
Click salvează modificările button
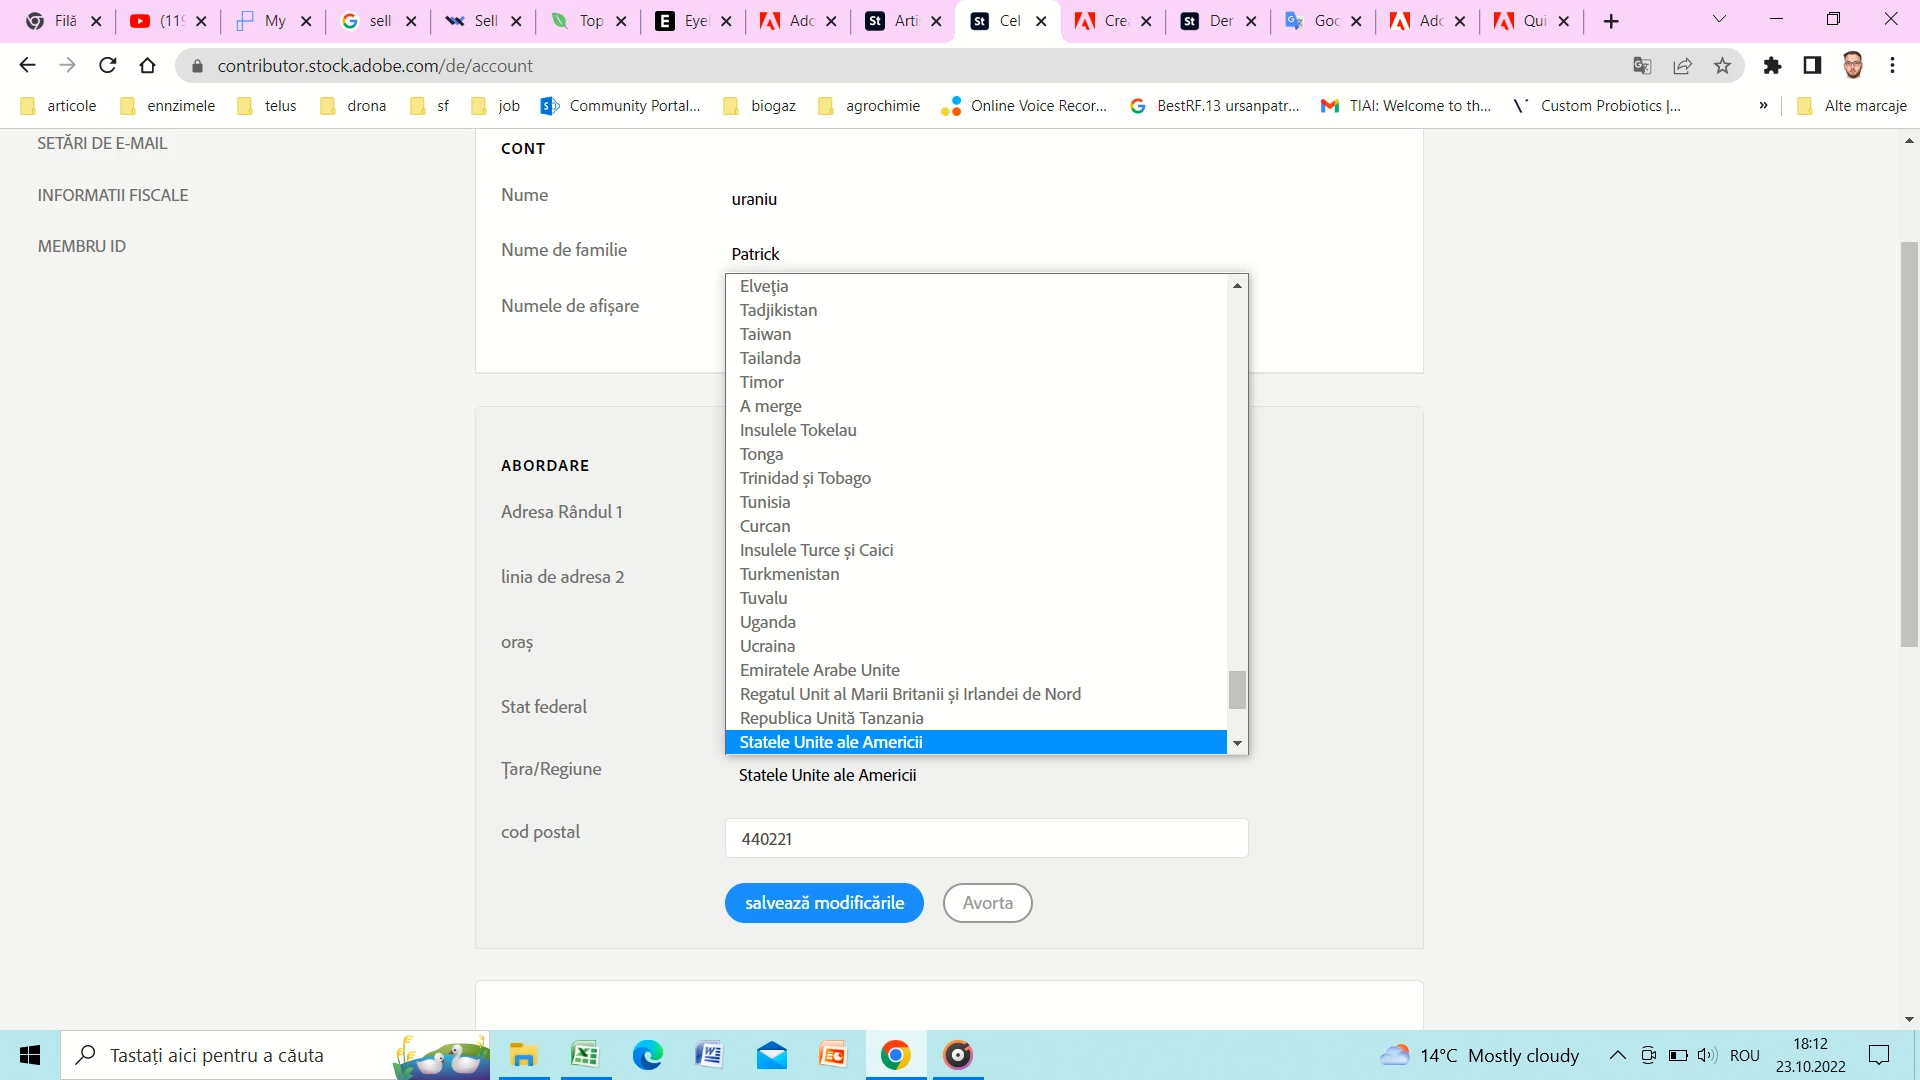(824, 903)
